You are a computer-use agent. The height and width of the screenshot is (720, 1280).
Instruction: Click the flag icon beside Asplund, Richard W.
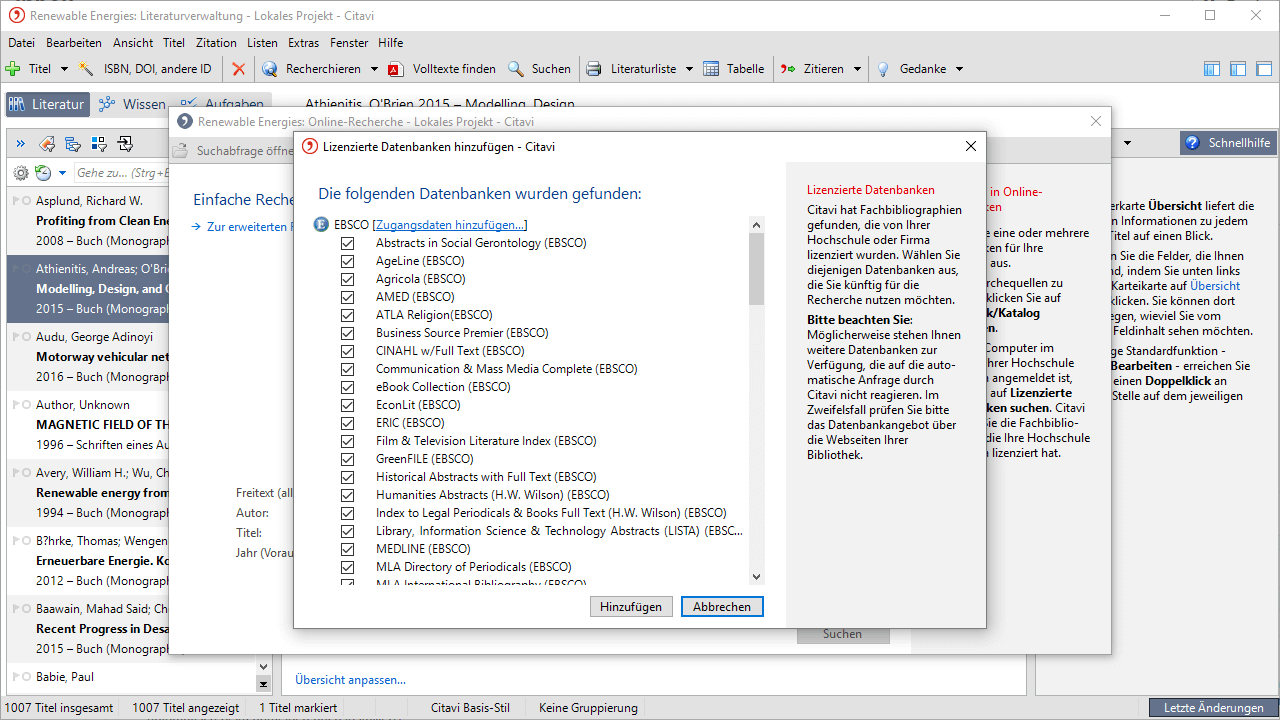pos(16,201)
